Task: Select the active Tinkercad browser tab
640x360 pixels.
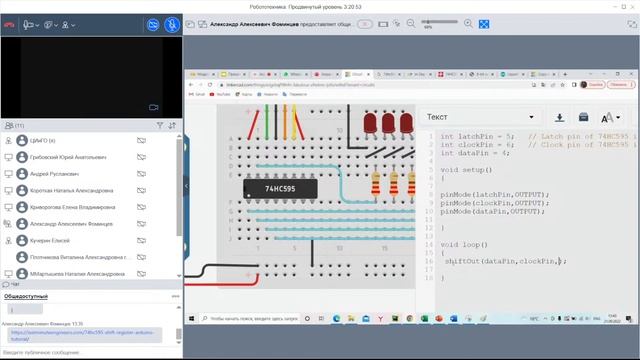Action: click(357, 74)
